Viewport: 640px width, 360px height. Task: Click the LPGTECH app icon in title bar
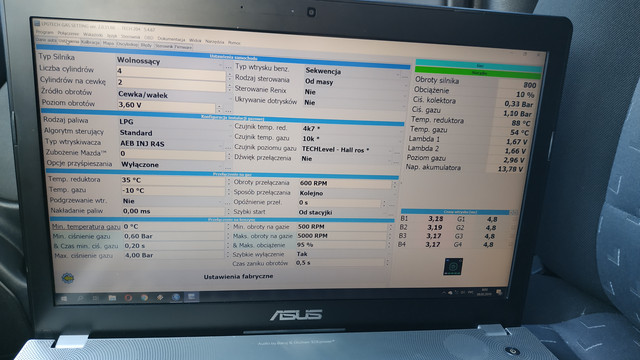pyautogui.click(x=37, y=24)
